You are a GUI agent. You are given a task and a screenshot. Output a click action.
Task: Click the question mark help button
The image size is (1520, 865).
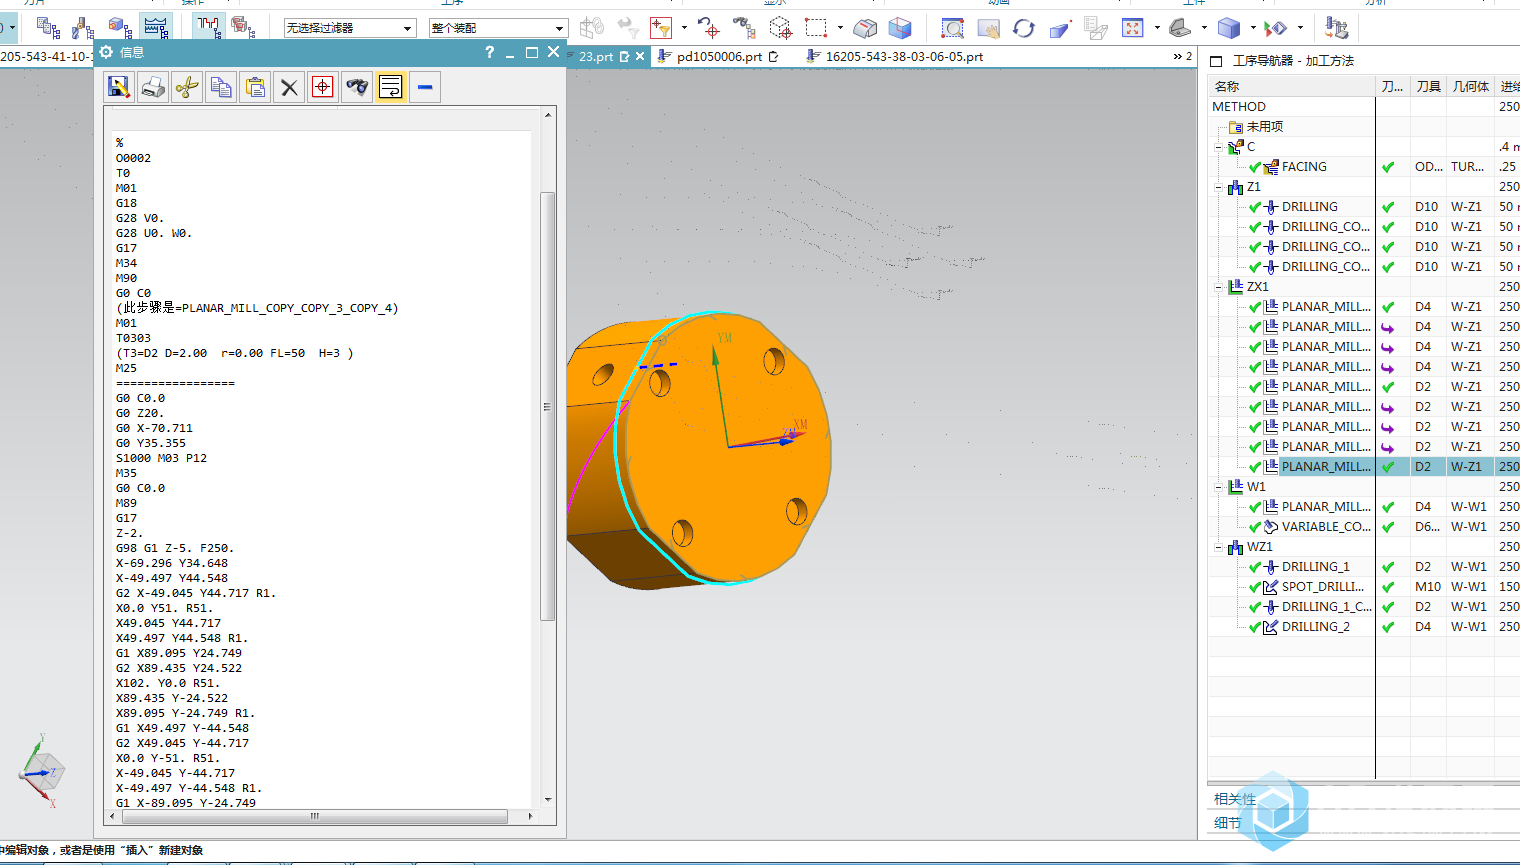pyautogui.click(x=489, y=52)
